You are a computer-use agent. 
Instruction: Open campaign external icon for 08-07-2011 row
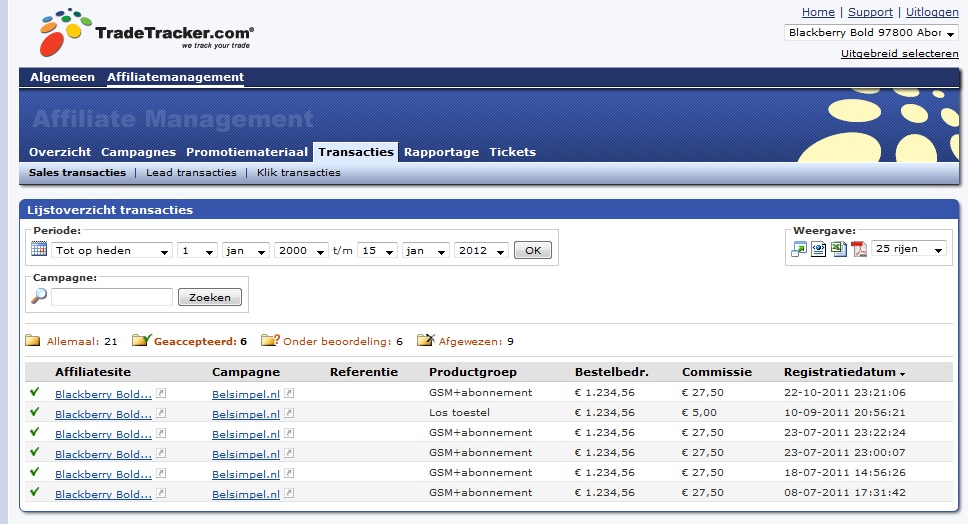click(289, 493)
